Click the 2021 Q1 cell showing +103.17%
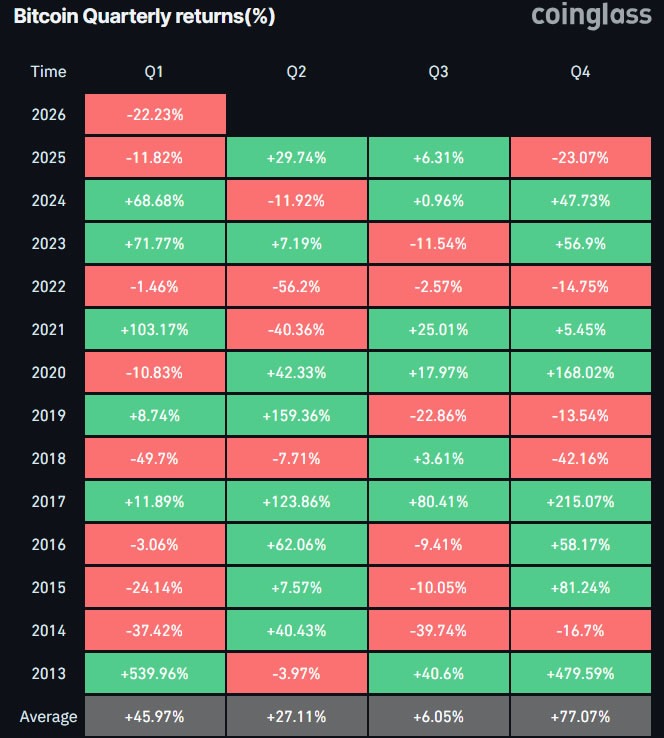Viewport: 664px width, 738px height. 155,329
